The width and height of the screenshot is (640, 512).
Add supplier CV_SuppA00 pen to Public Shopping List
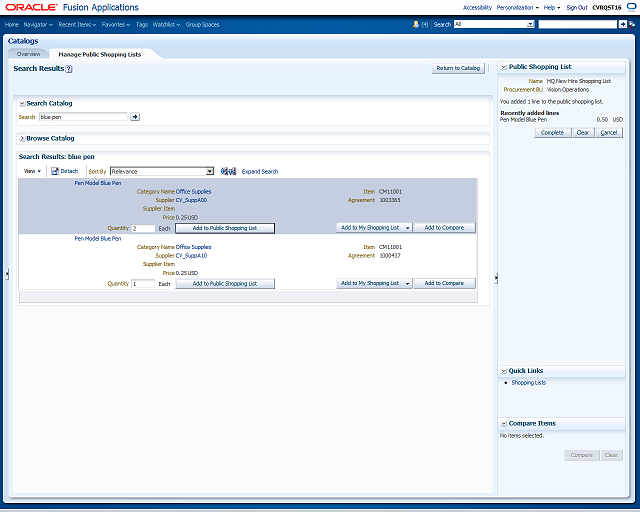[225, 228]
